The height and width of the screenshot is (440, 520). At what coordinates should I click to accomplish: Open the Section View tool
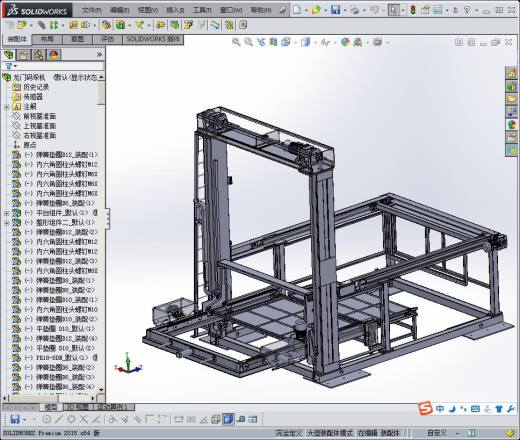273,42
